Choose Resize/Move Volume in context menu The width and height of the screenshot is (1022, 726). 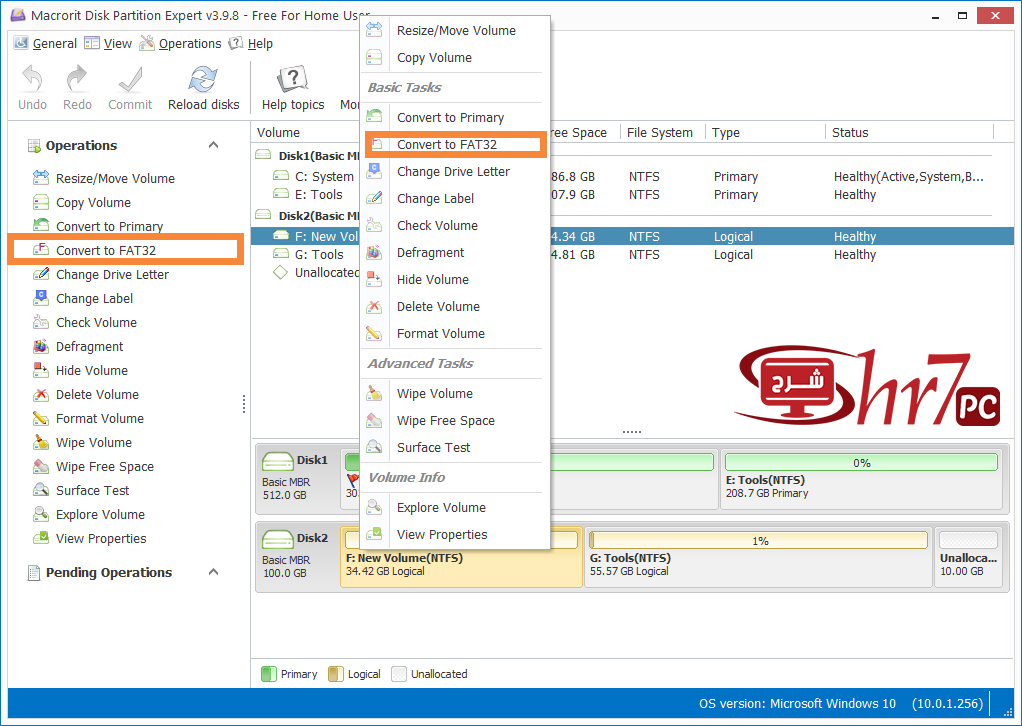455,30
